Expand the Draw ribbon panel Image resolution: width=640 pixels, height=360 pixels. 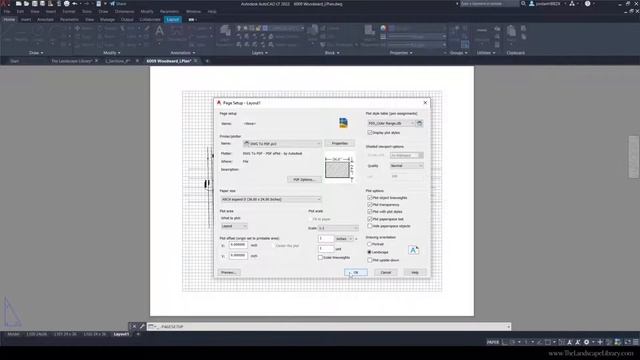[x=36, y=53]
